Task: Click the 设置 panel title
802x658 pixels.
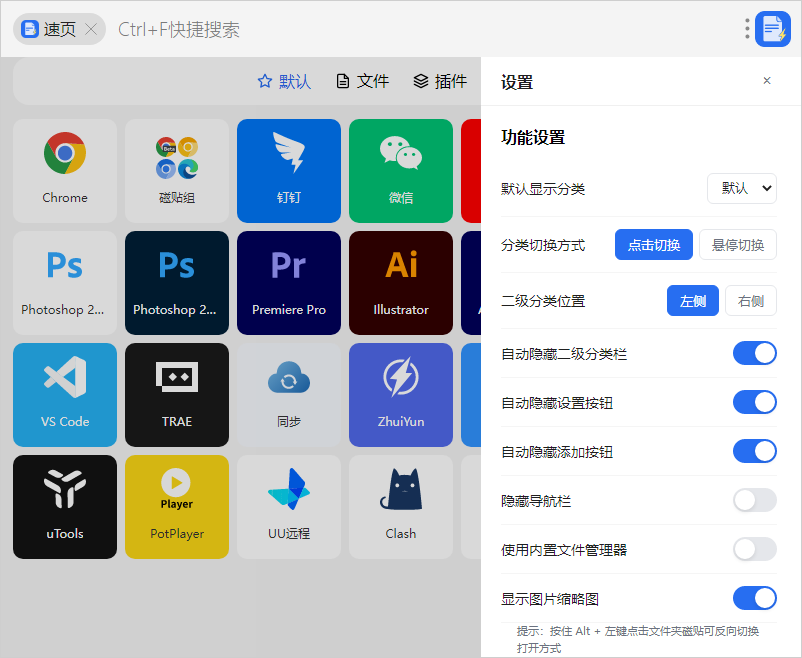Action: pos(517,82)
